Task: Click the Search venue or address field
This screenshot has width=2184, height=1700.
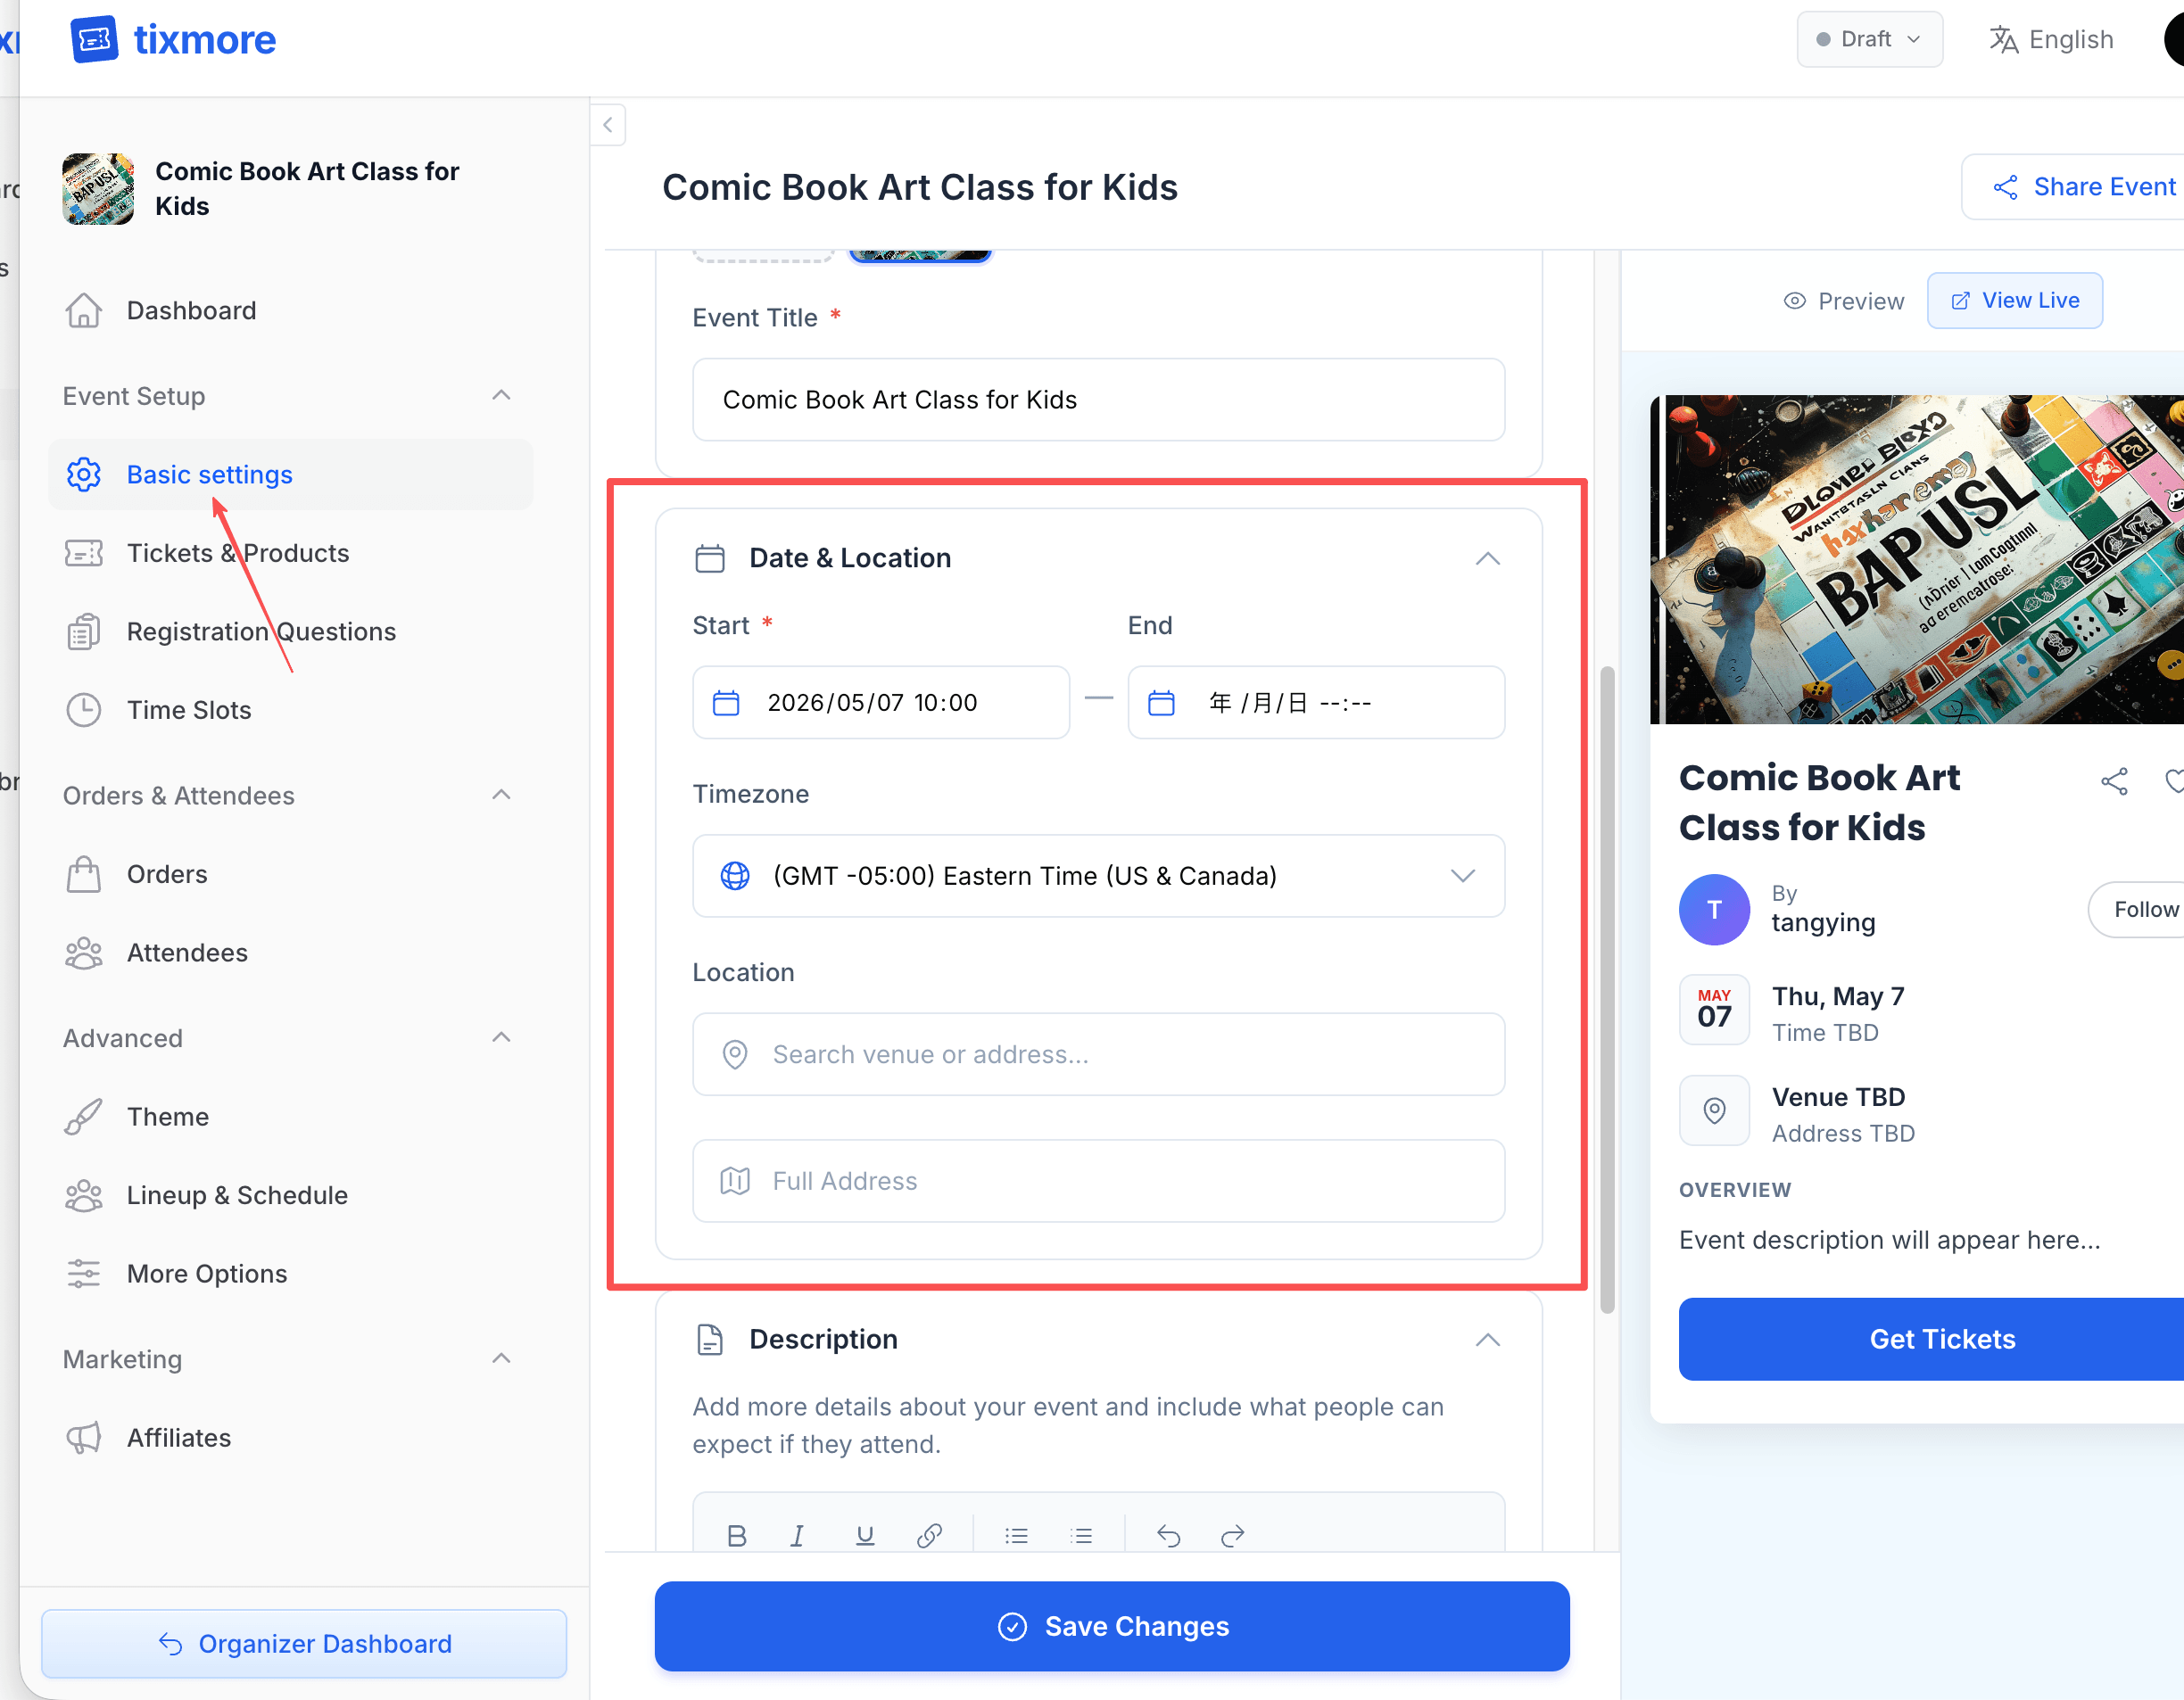Action: [1097, 1054]
